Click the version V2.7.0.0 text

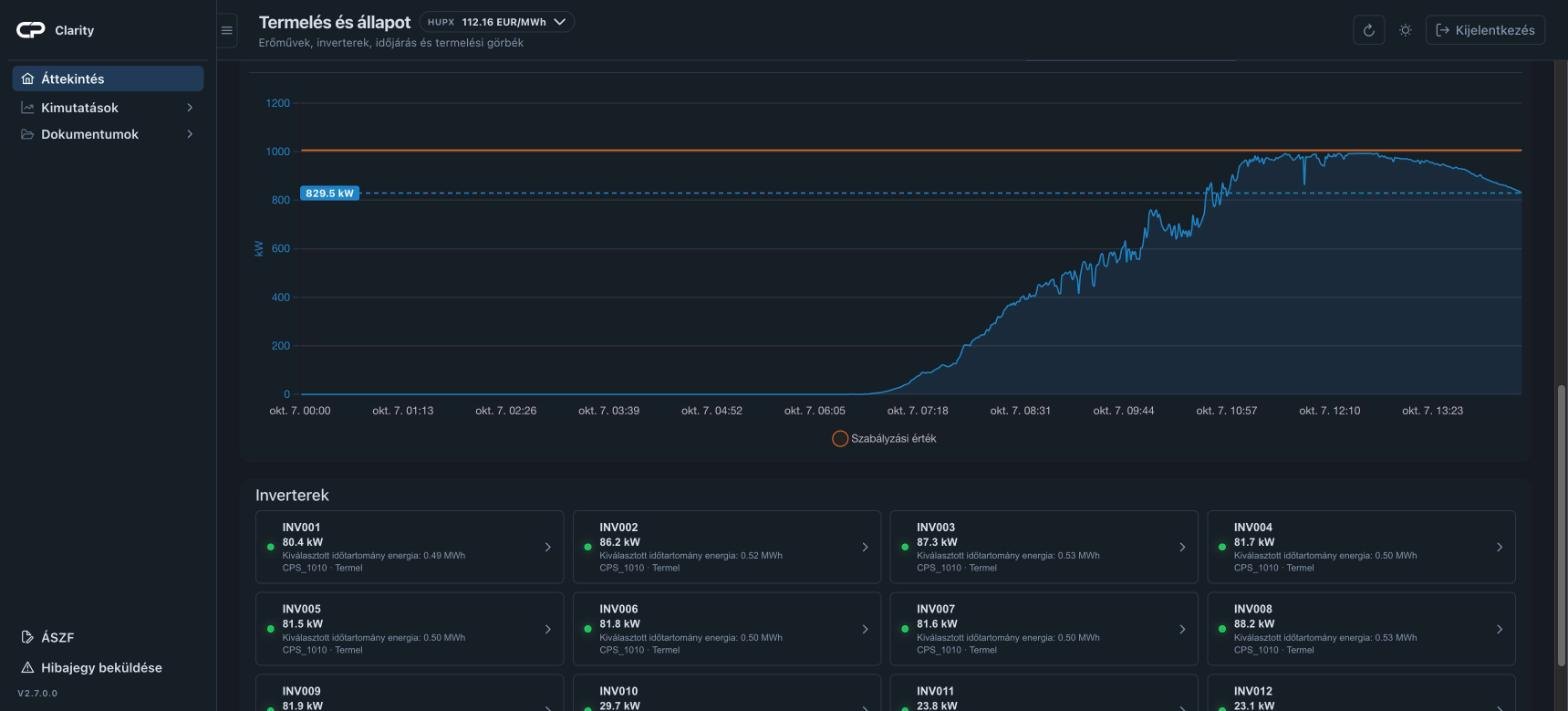click(x=37, y=693)
